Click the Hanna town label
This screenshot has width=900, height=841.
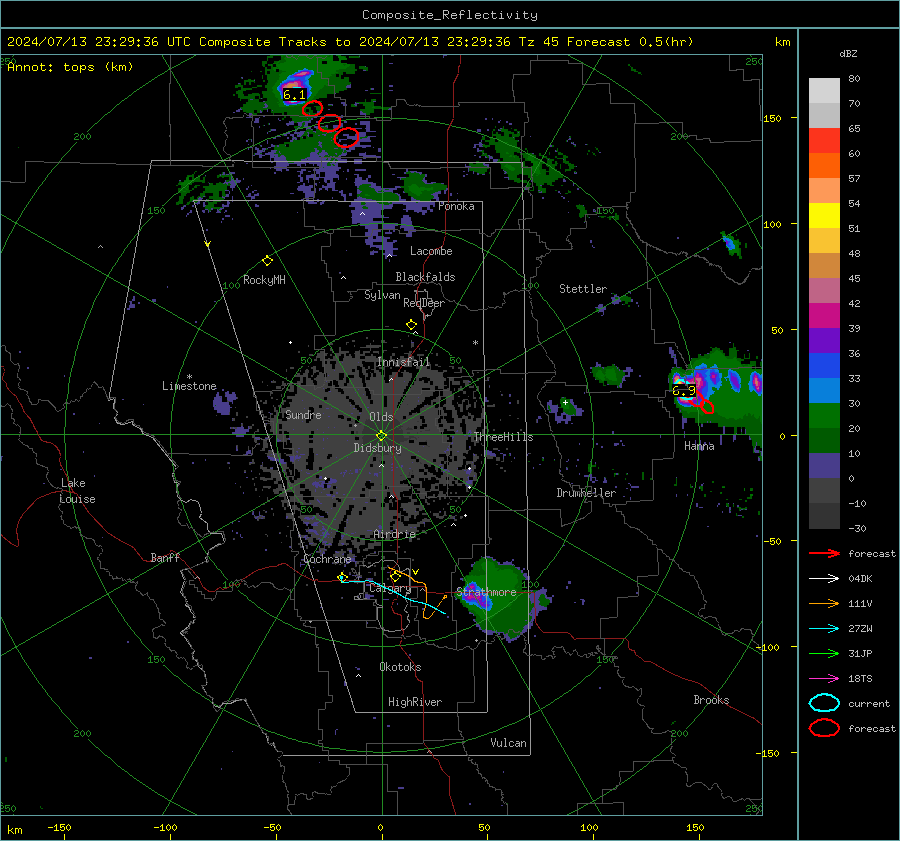pos(699,445)
